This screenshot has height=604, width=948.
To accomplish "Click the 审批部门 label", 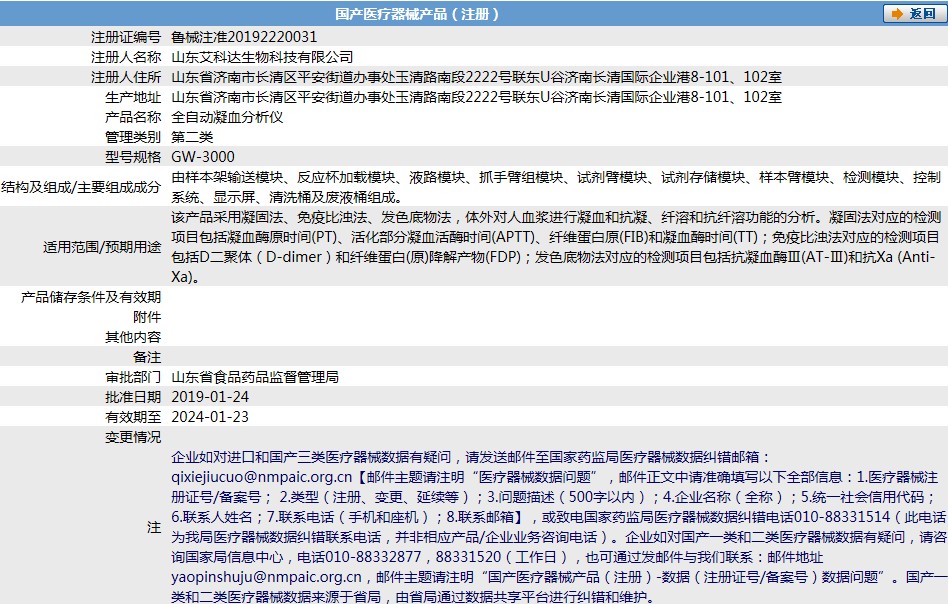I will (x=133, y=377).
